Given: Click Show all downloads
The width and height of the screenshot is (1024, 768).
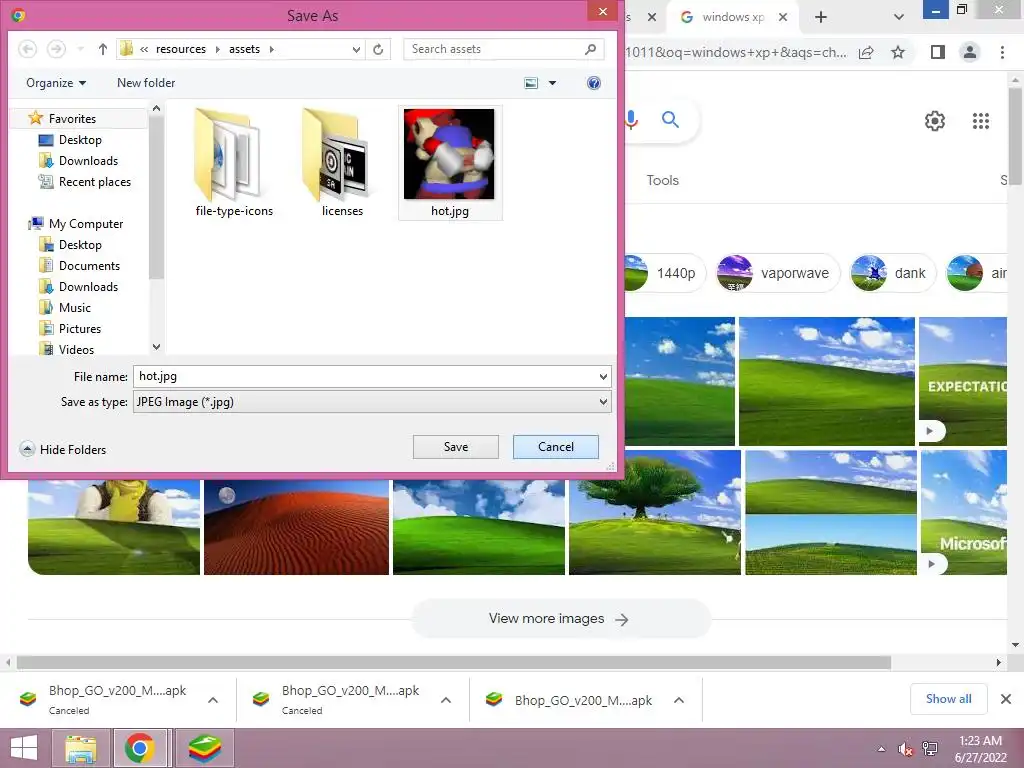Looking at the screenshot, I should pyautogui.click(x=948, y=699).
